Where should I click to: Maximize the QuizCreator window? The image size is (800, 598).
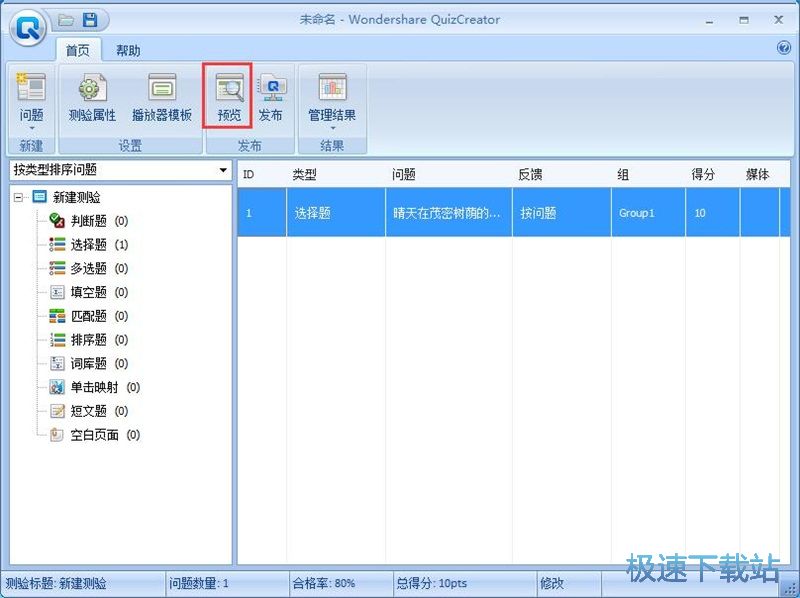pos(744,20)
